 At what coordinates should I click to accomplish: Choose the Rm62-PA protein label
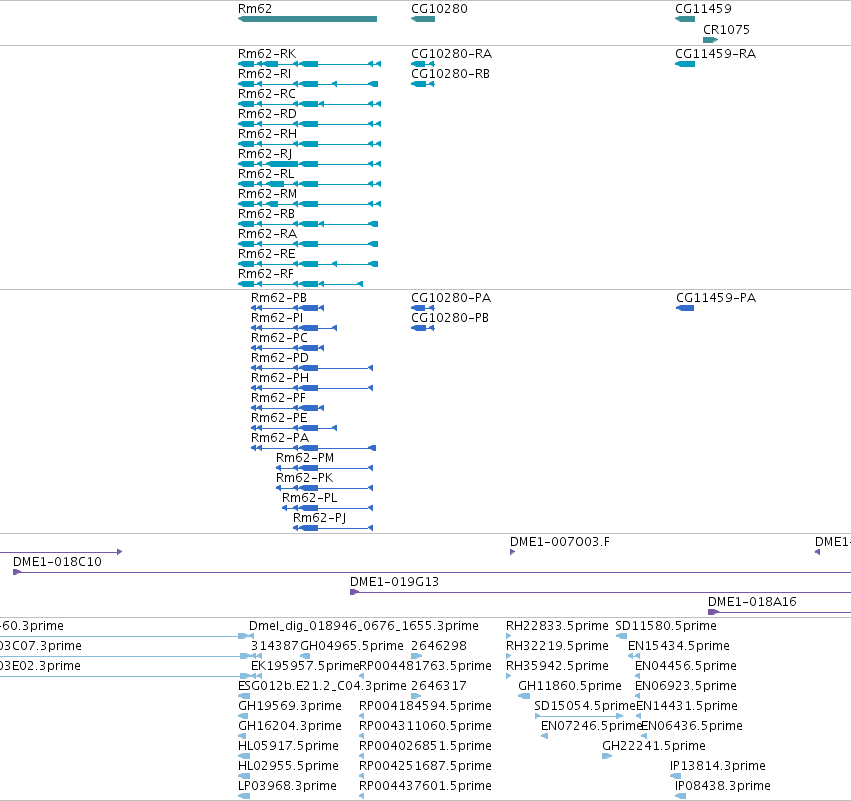coord(280,438)
